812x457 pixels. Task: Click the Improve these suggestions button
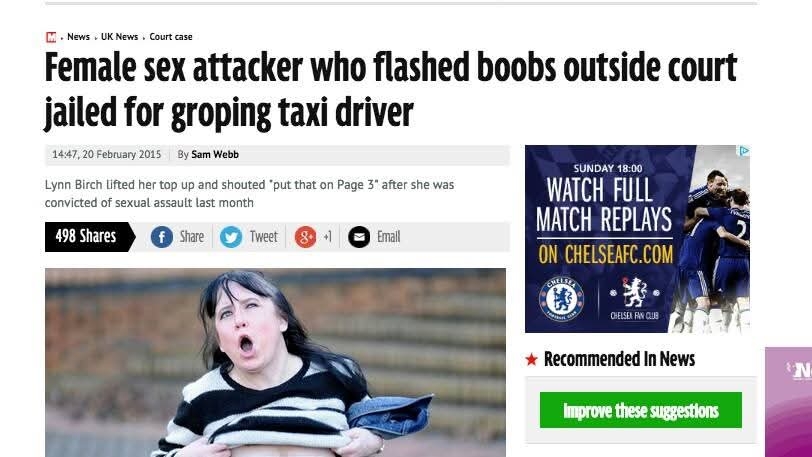[x=641, y=410]
